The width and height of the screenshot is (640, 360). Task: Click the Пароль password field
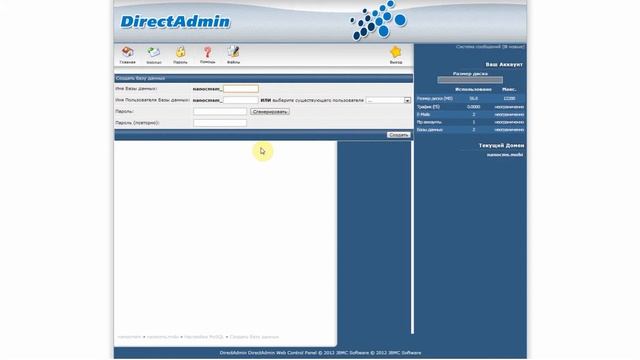220,111
